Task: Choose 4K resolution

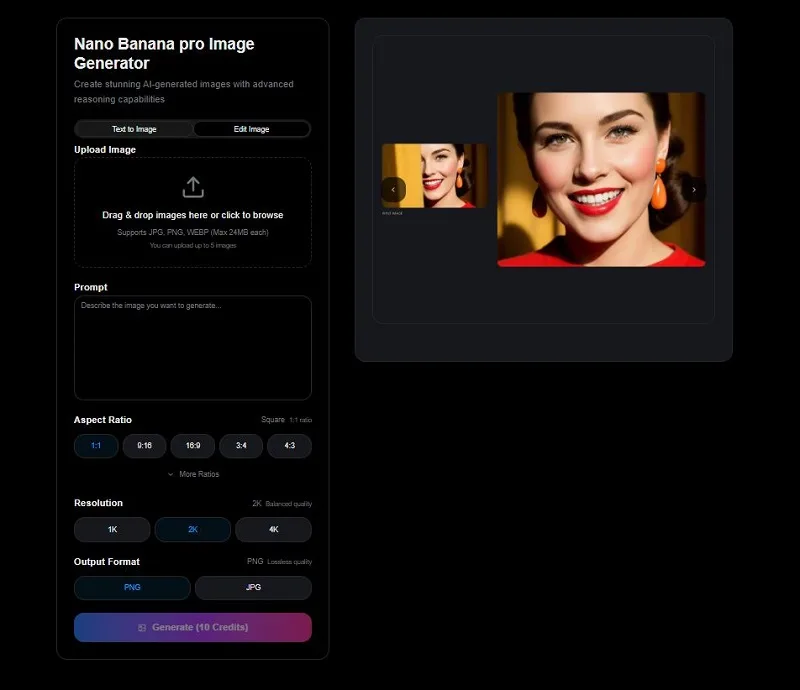Action: click(273, 529)
